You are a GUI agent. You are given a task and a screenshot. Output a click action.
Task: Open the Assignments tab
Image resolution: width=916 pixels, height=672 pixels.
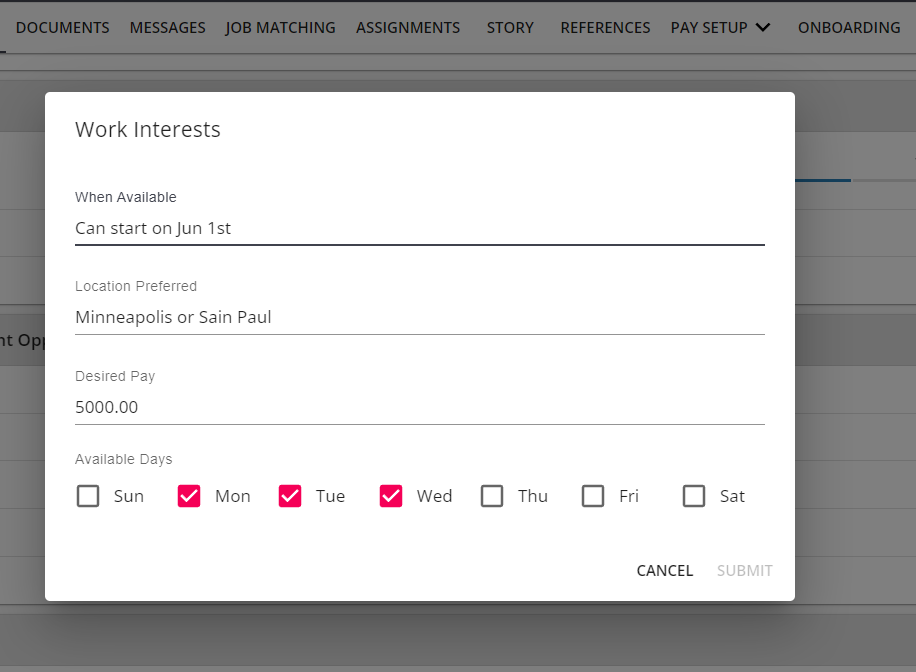408,27
